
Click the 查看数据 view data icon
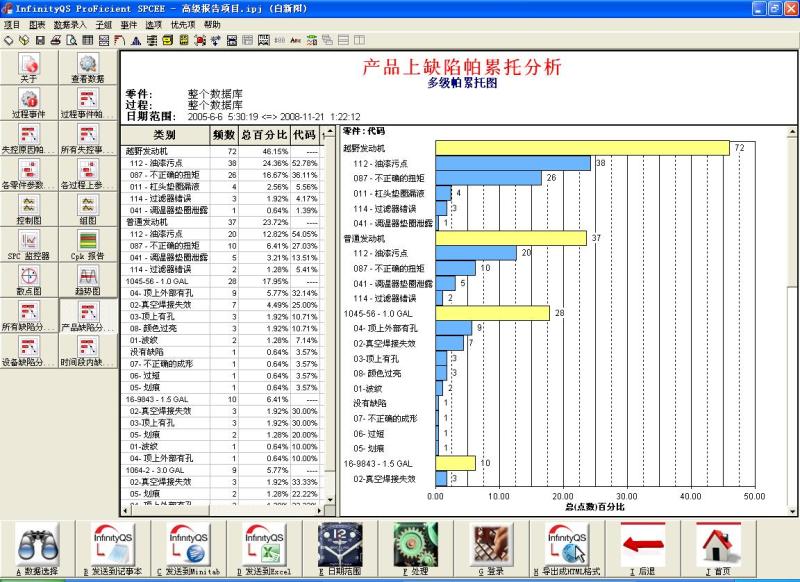tap(88, 68)
